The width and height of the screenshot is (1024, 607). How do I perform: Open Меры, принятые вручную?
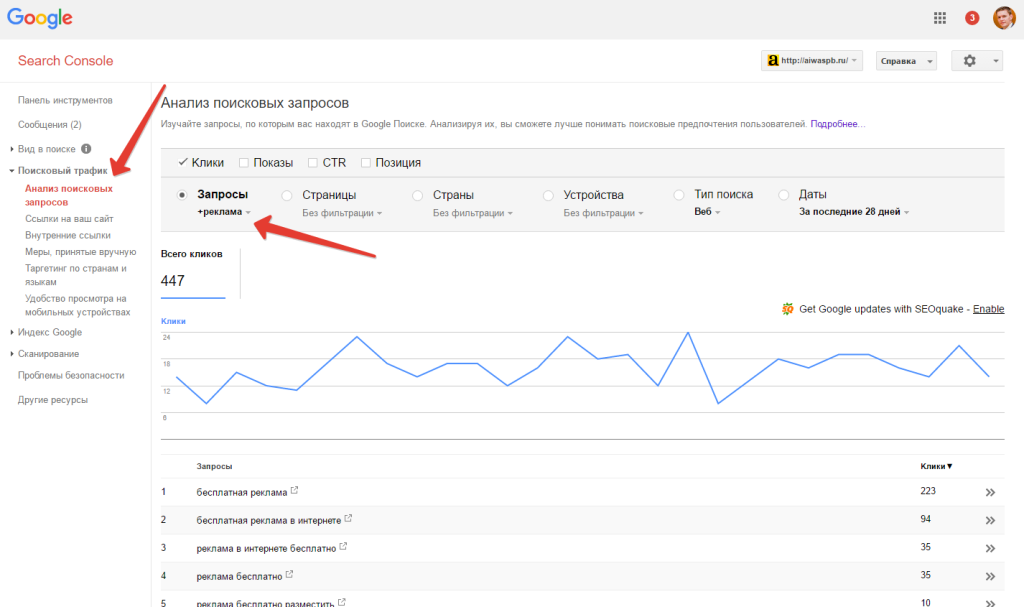pyautogui.click(x=80, y=252)
